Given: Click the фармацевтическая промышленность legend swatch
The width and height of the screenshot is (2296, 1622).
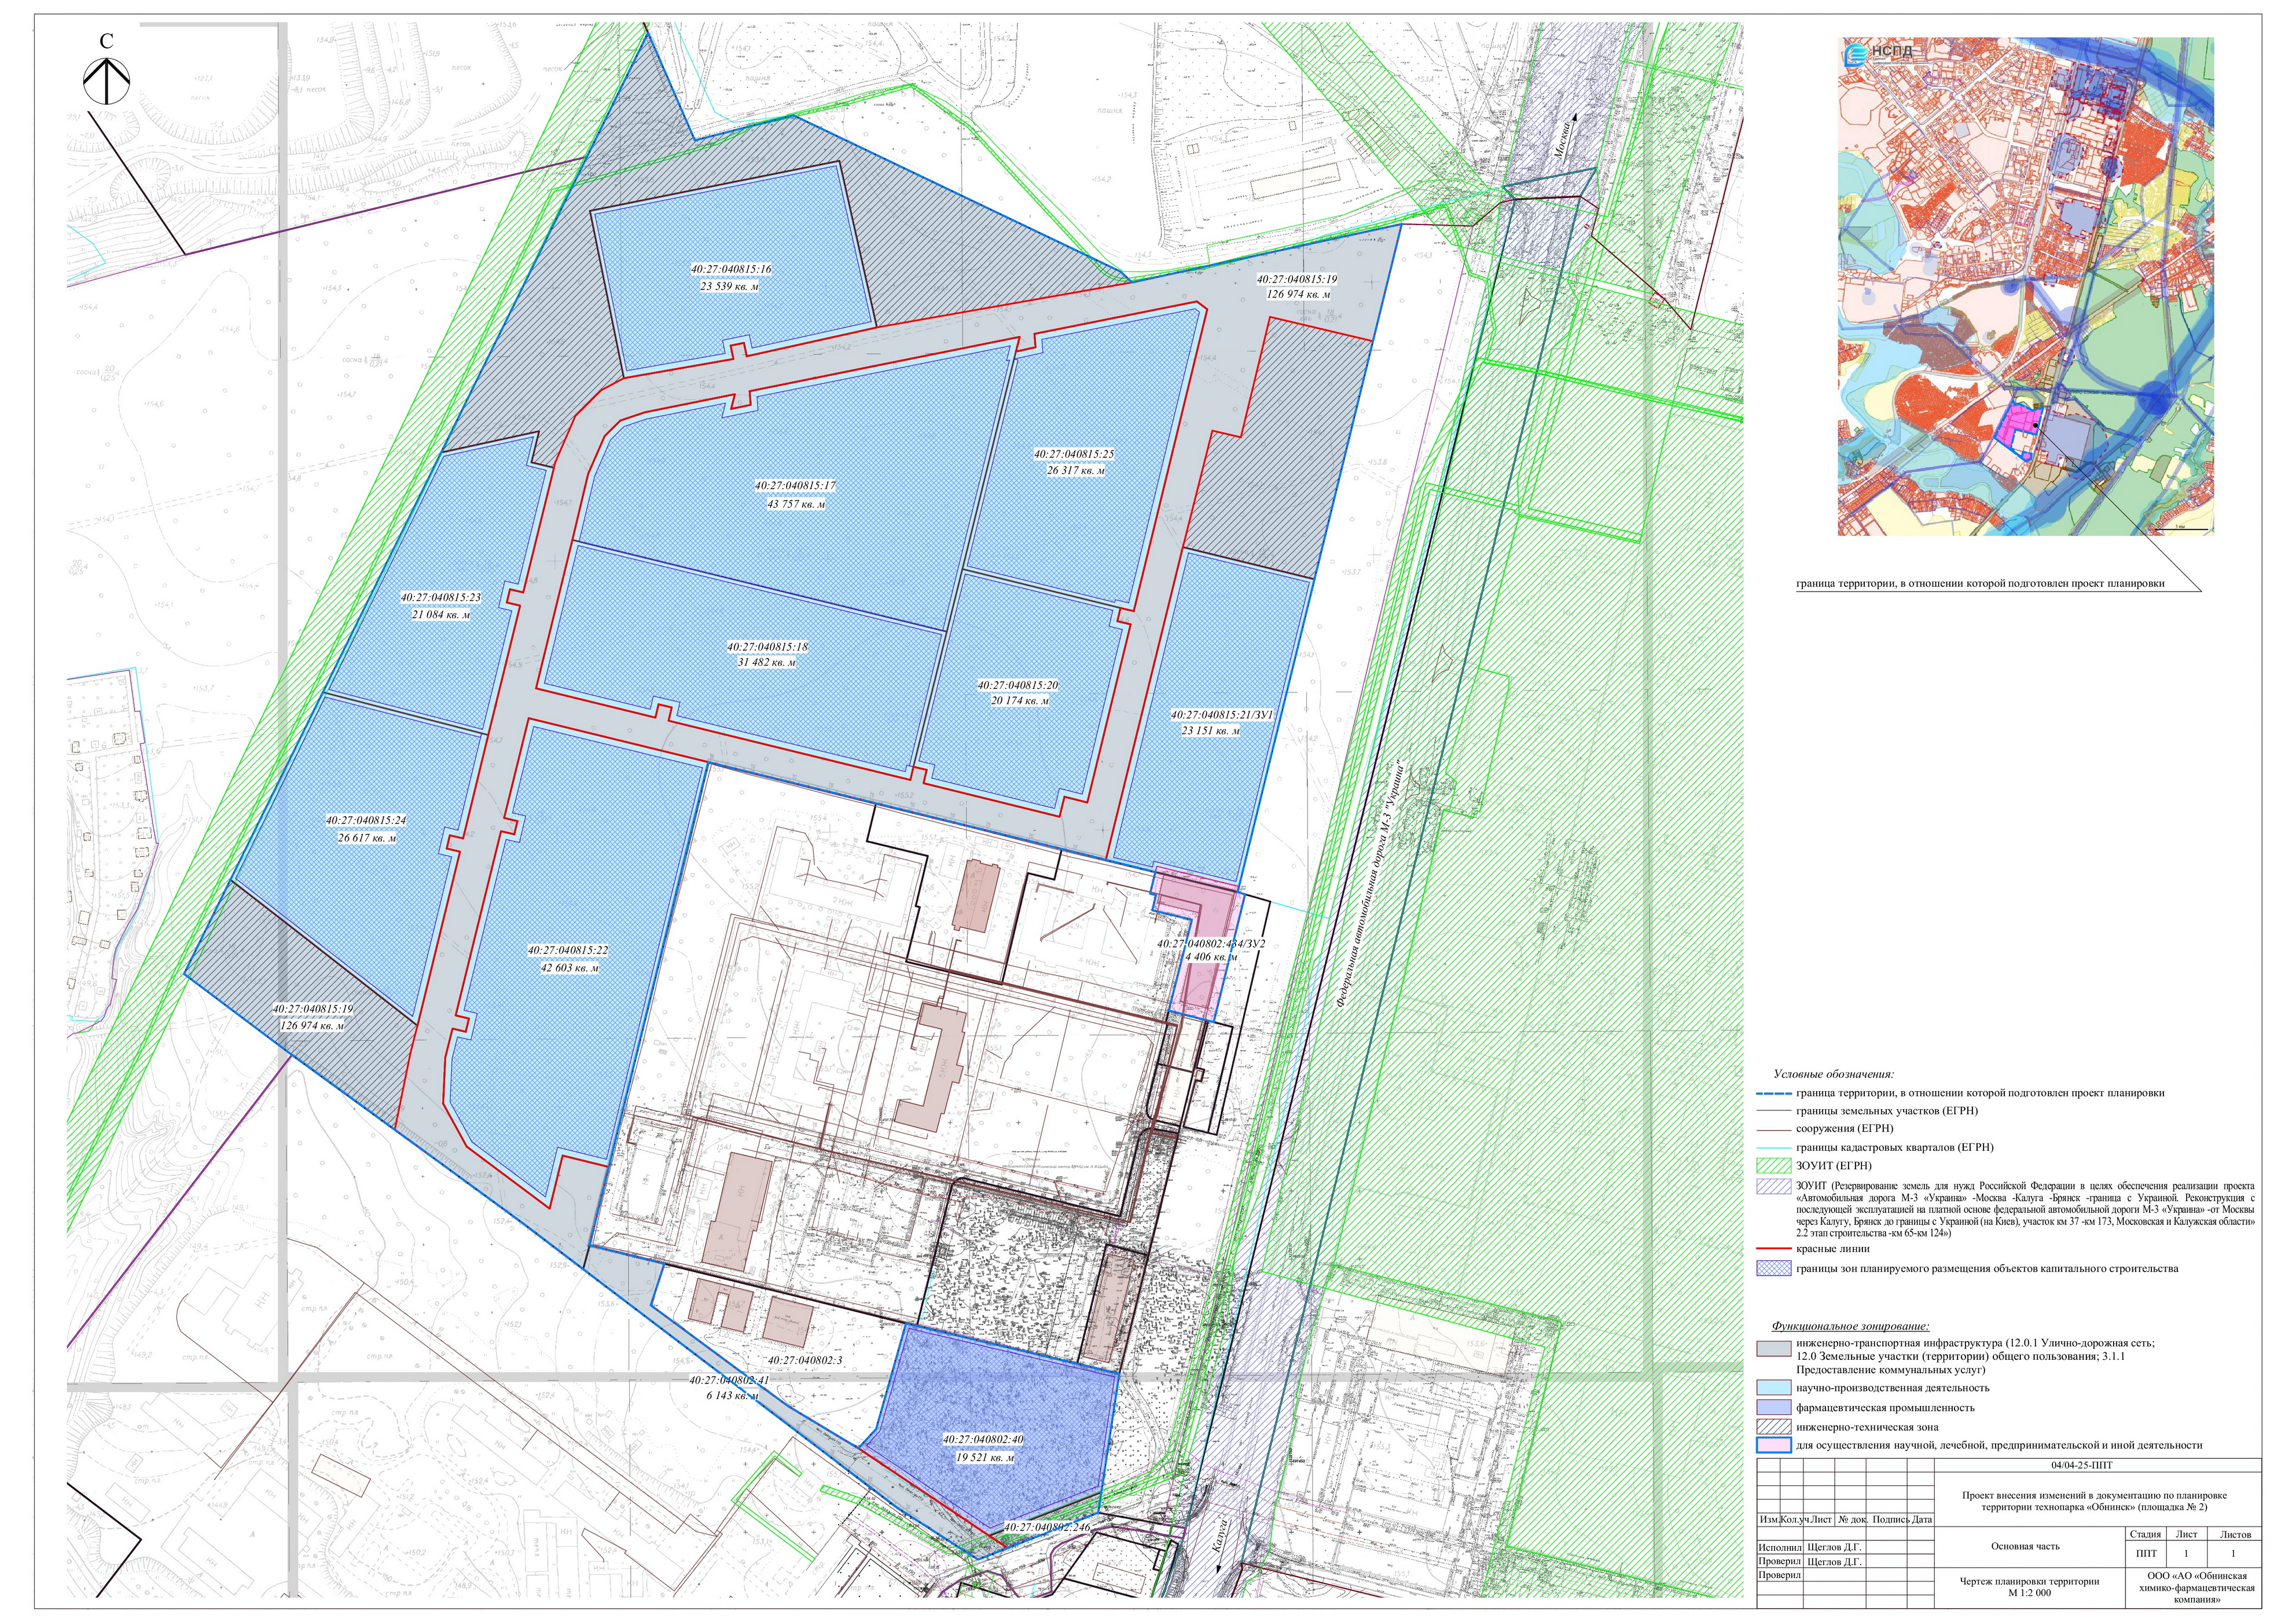Looking at the screenshot, I should click(1774, 1407).
